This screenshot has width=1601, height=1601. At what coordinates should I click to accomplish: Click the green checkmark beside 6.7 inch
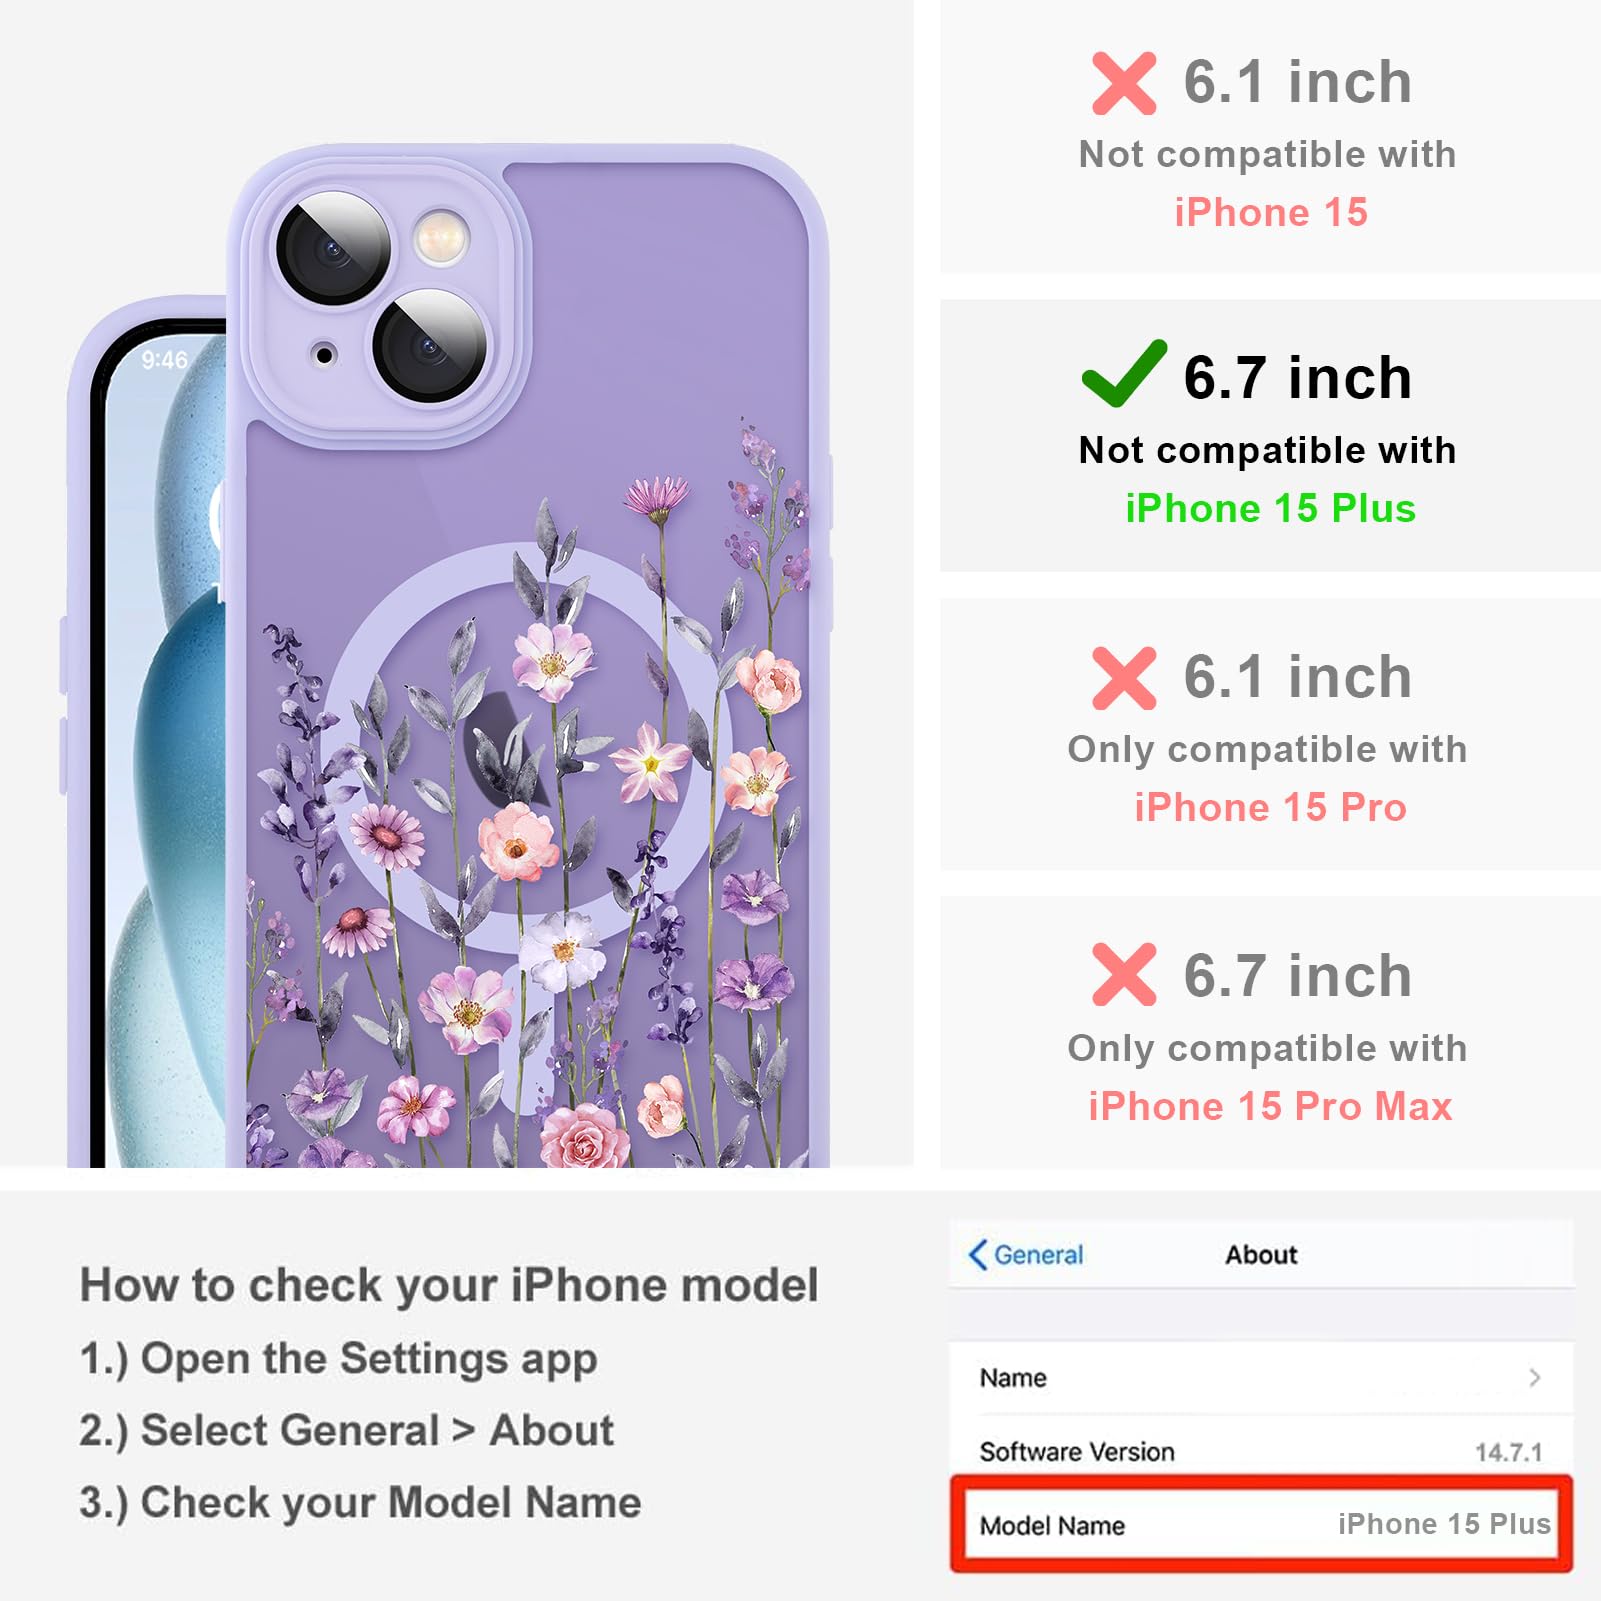tap(1124, 373)
